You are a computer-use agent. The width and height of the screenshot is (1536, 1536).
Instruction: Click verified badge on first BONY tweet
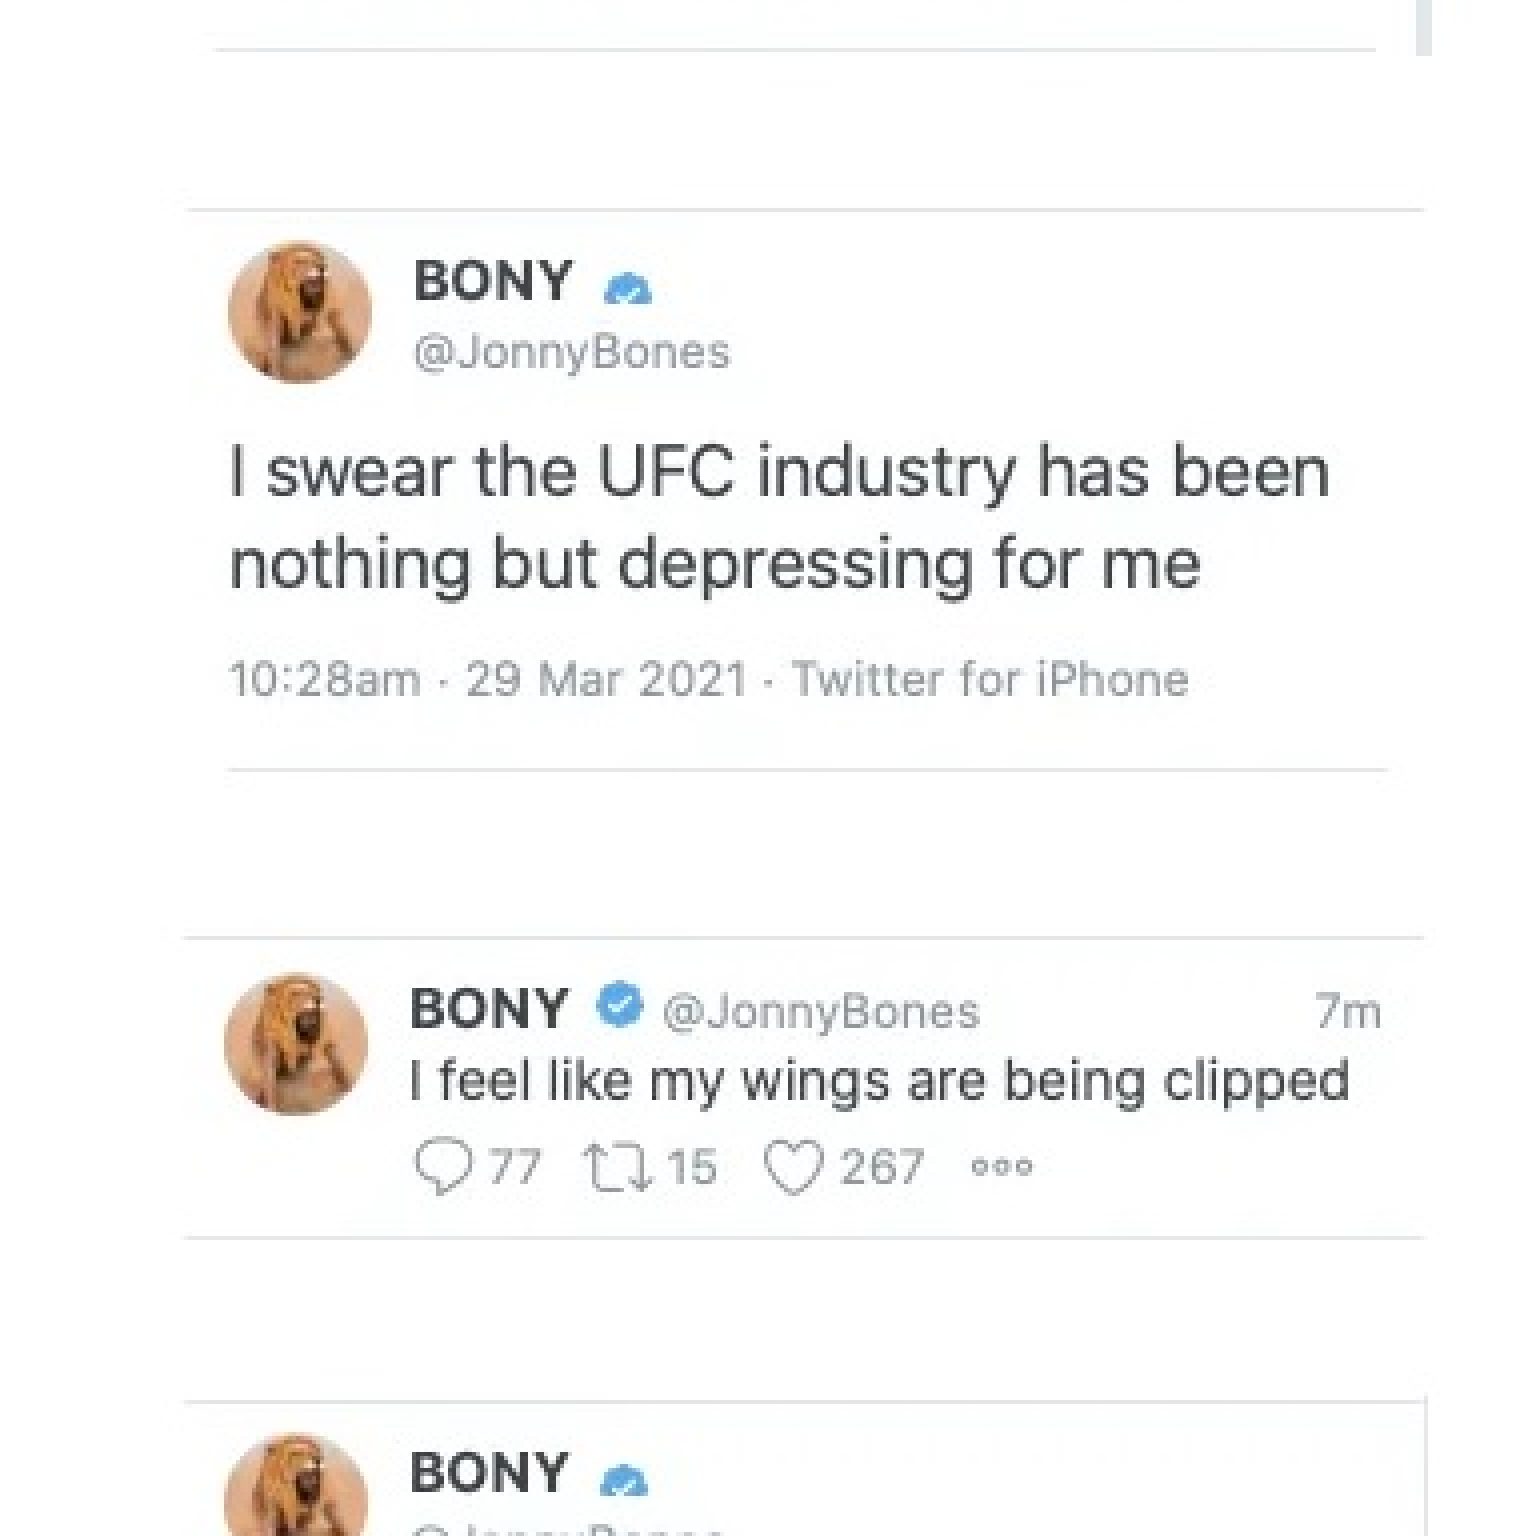coord(628,290)
